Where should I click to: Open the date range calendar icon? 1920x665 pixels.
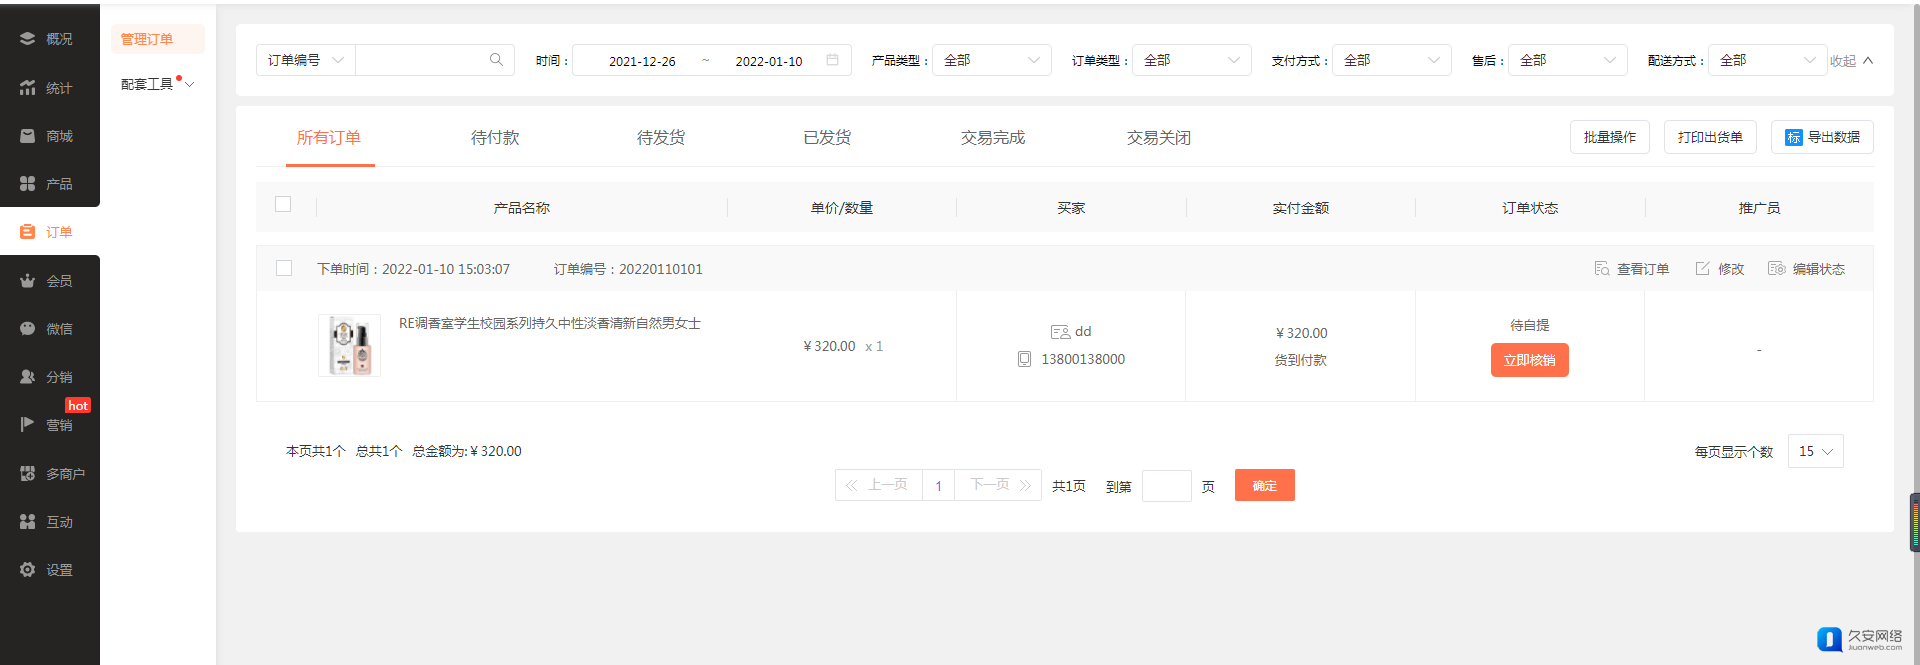[x=832, y=60]
